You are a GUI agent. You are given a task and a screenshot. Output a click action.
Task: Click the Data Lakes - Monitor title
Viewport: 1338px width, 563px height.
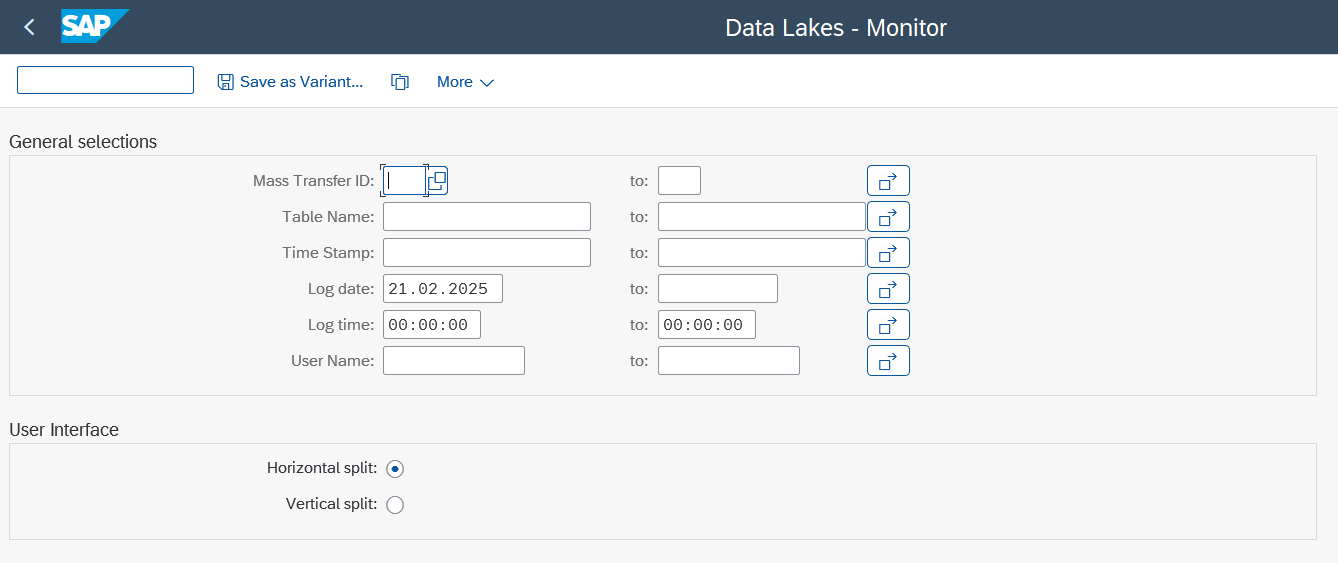[x=836, y=27]
